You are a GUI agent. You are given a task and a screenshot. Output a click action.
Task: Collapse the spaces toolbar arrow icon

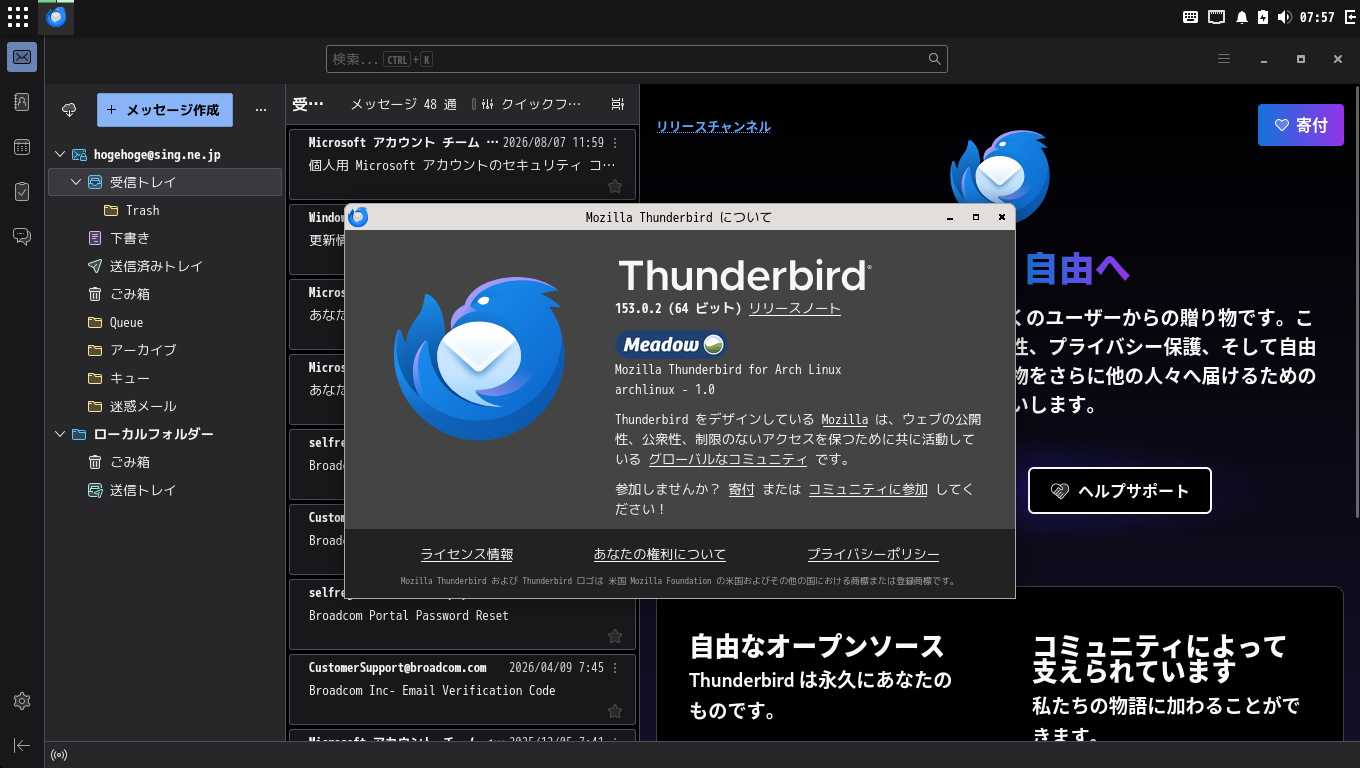point(22,745)
